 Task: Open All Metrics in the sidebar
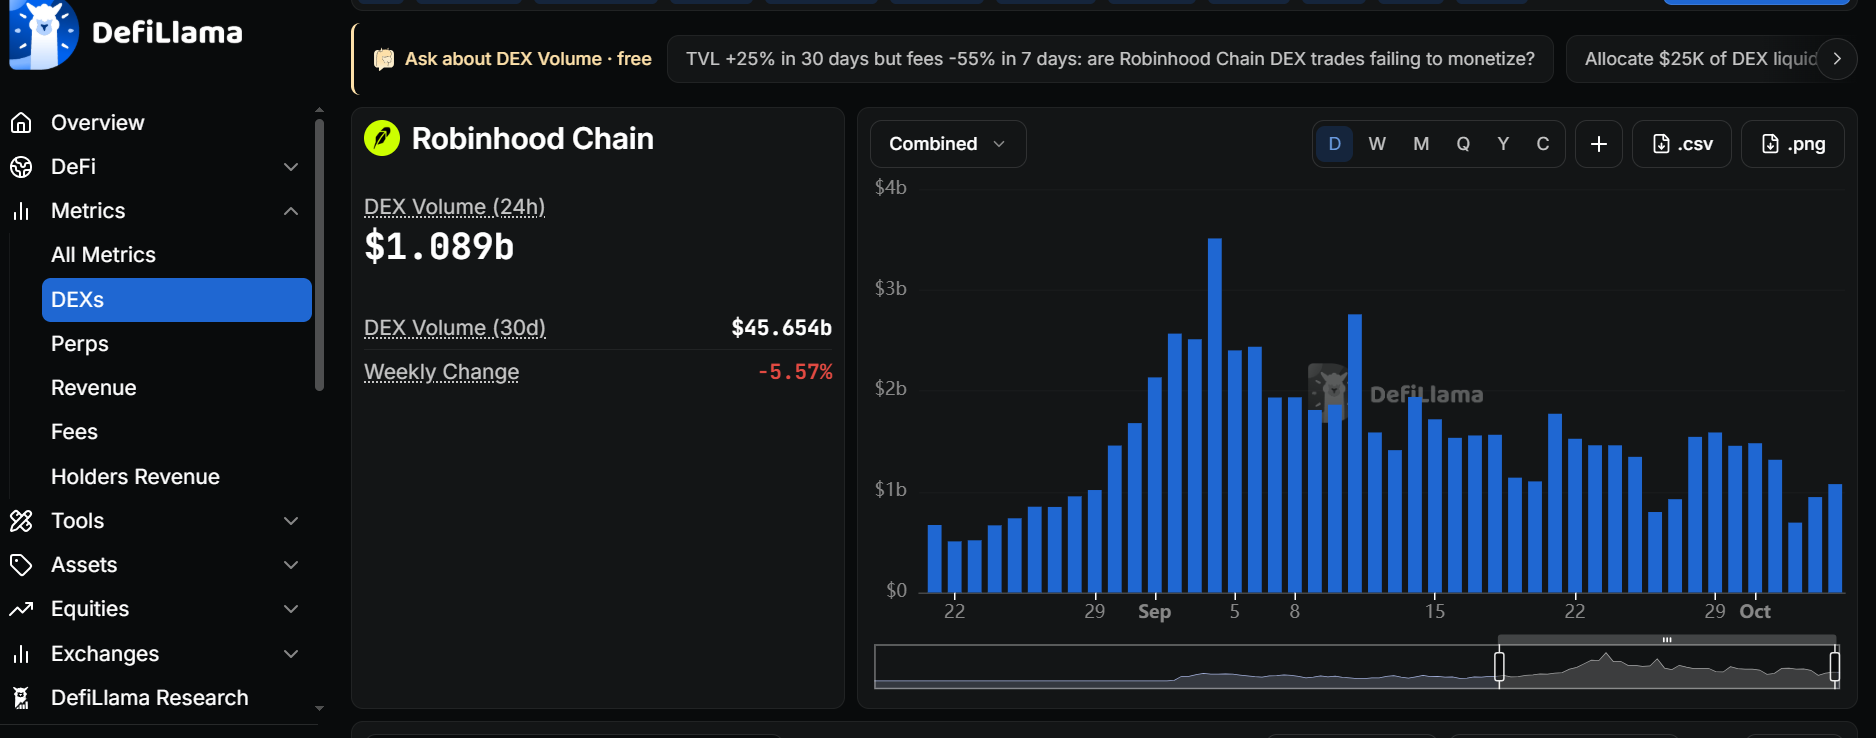177,255
